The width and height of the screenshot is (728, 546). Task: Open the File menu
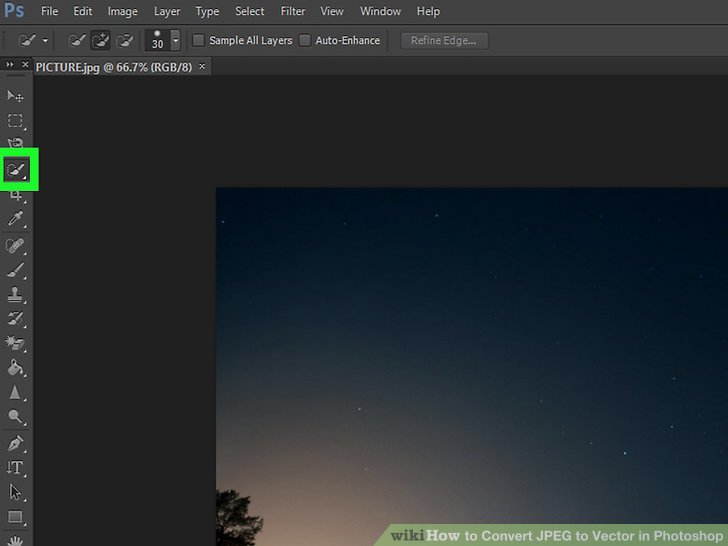click(x=49, y=11)
